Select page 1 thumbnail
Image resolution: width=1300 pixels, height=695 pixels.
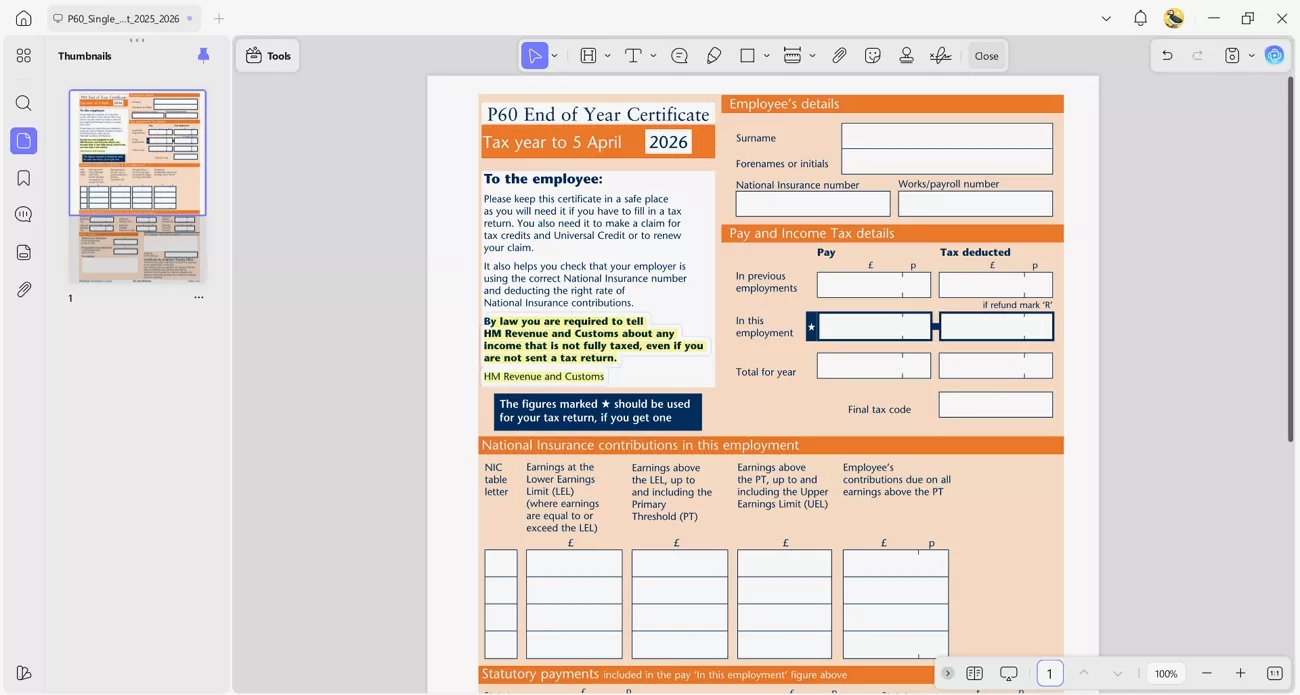coord(137,187)
